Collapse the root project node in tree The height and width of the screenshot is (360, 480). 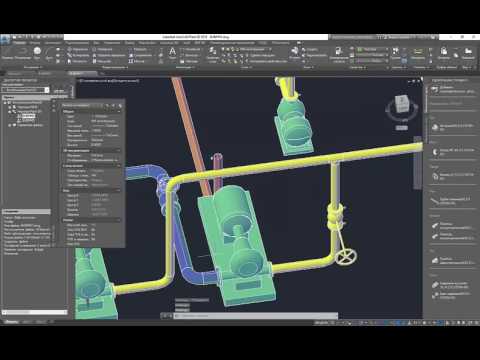5,103
